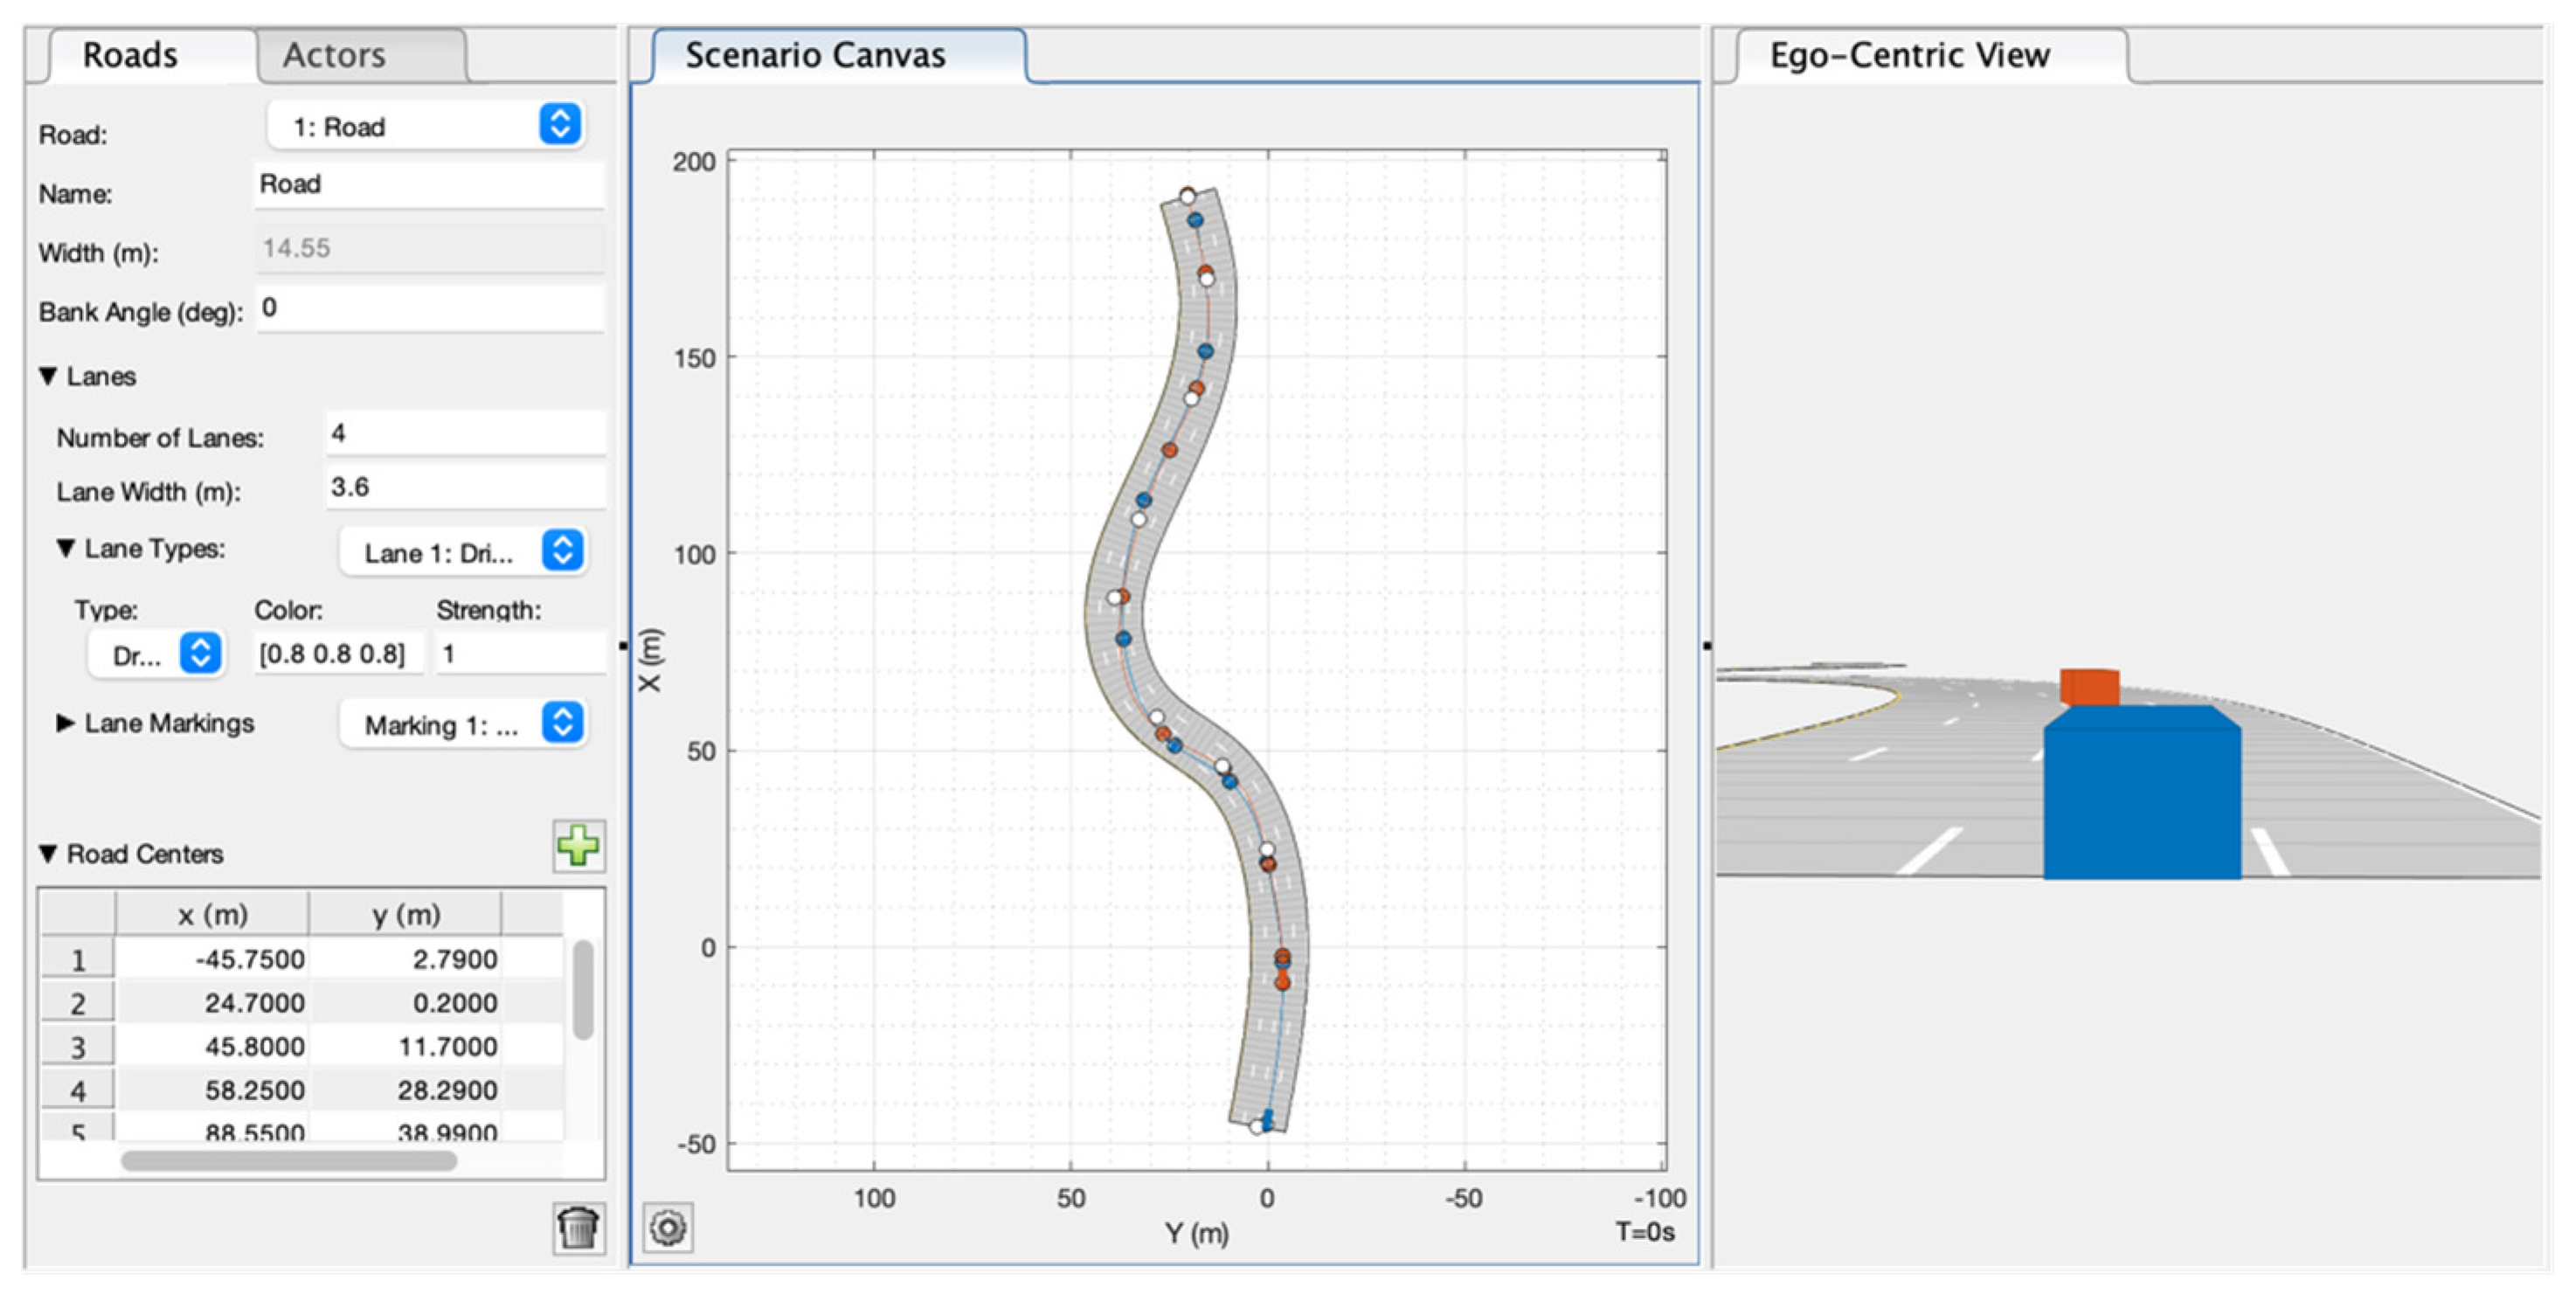Screen dimensions: 2576x1301
Task: Click the orange vehicle box in Ego-Centric View
Action: click(x=2089, y=686)
